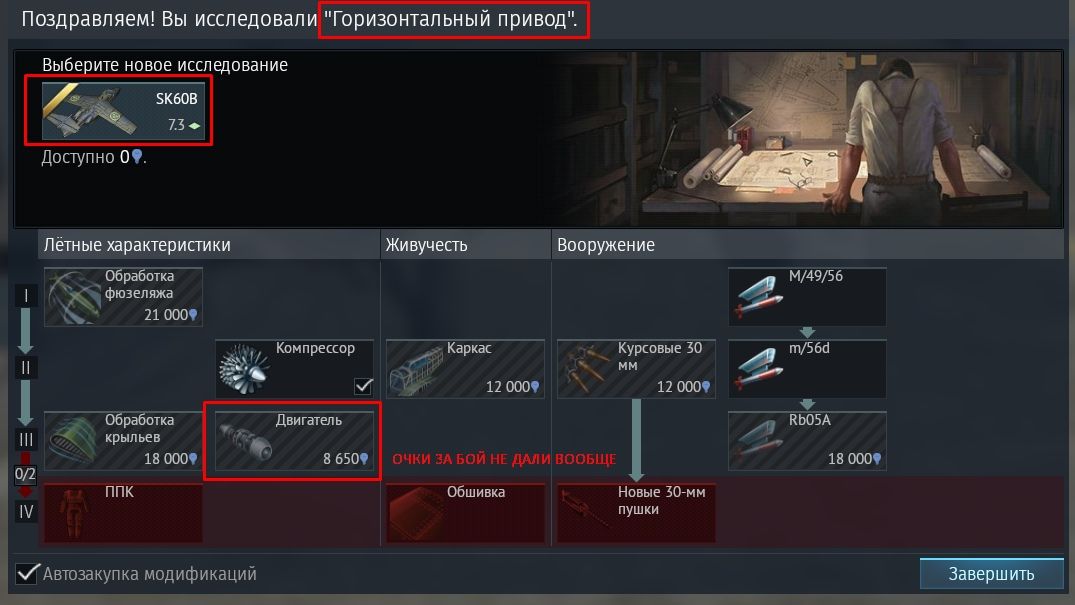Select the locked ППК tier IV module

click(x=123, y=513)
